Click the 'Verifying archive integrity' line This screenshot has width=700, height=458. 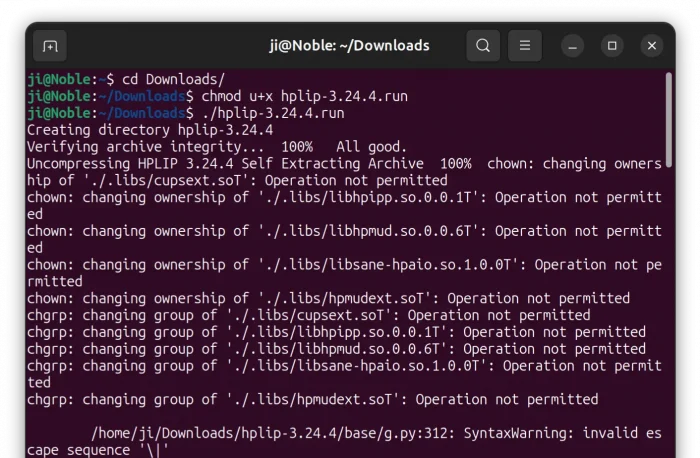pos(216,147)
